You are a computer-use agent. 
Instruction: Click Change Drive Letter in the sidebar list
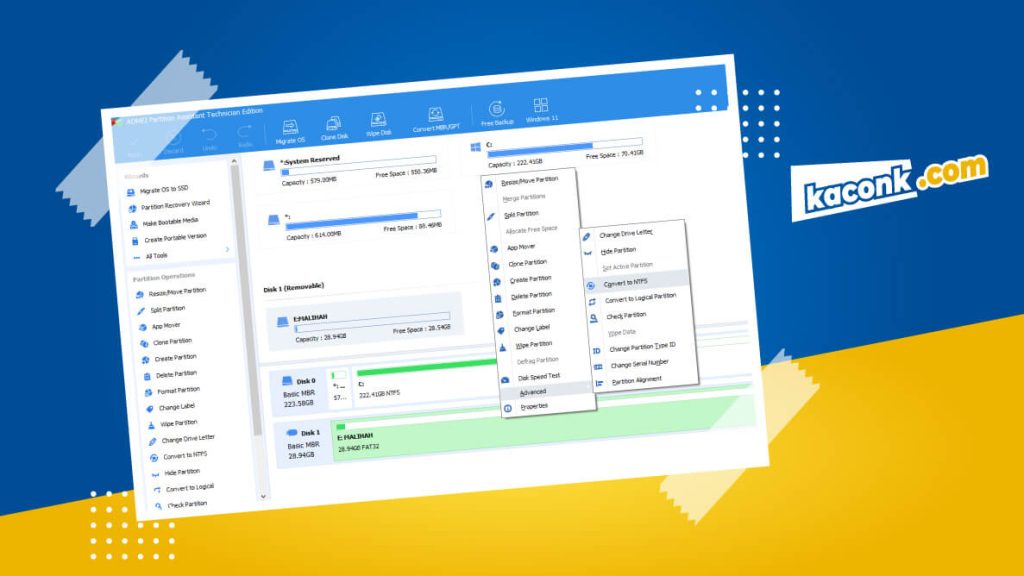(182, 440)
